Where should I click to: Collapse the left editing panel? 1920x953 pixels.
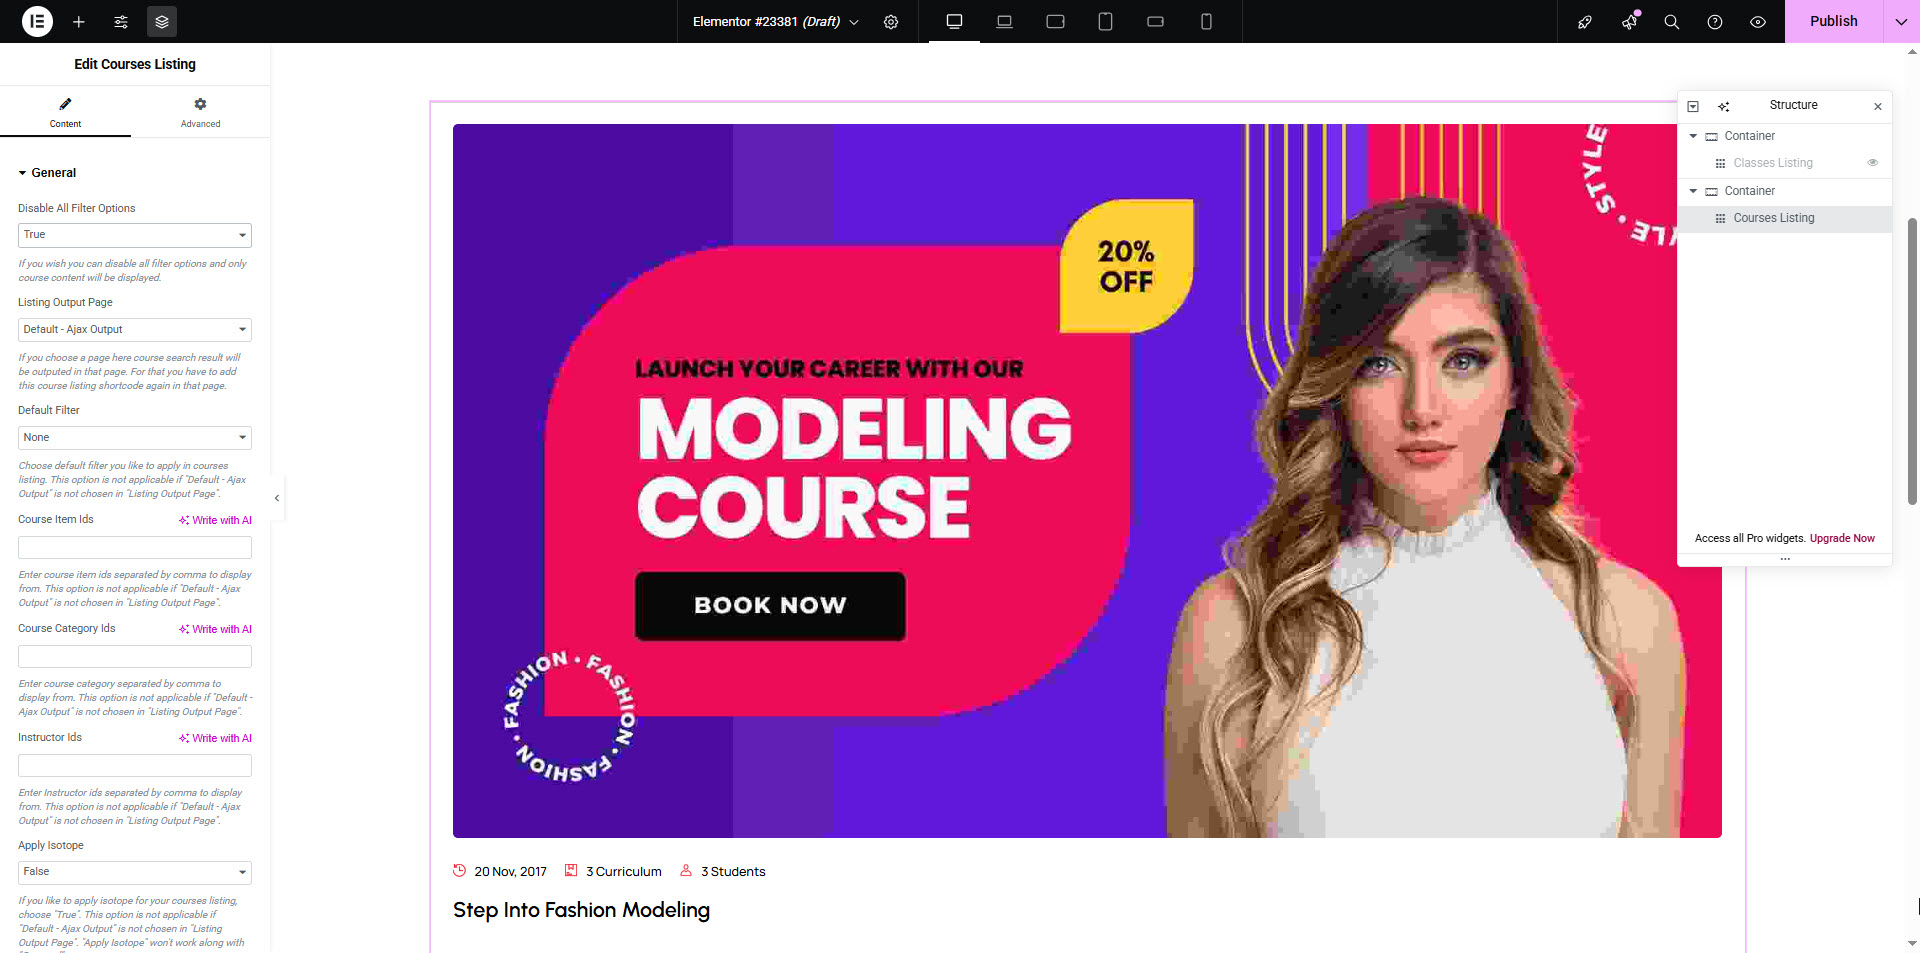click(x=277, y=498)
